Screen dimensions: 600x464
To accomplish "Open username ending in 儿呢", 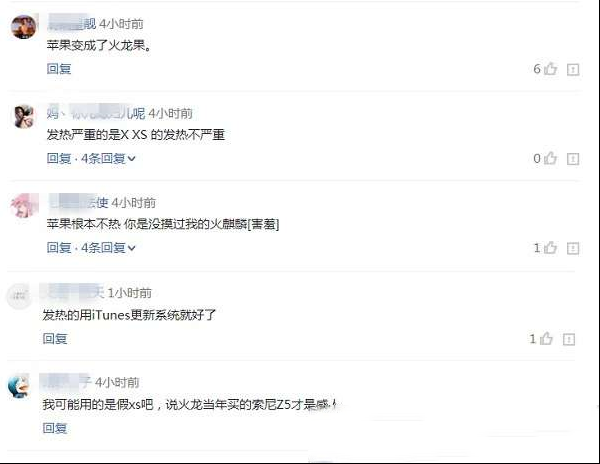I will tap(96, 113).
